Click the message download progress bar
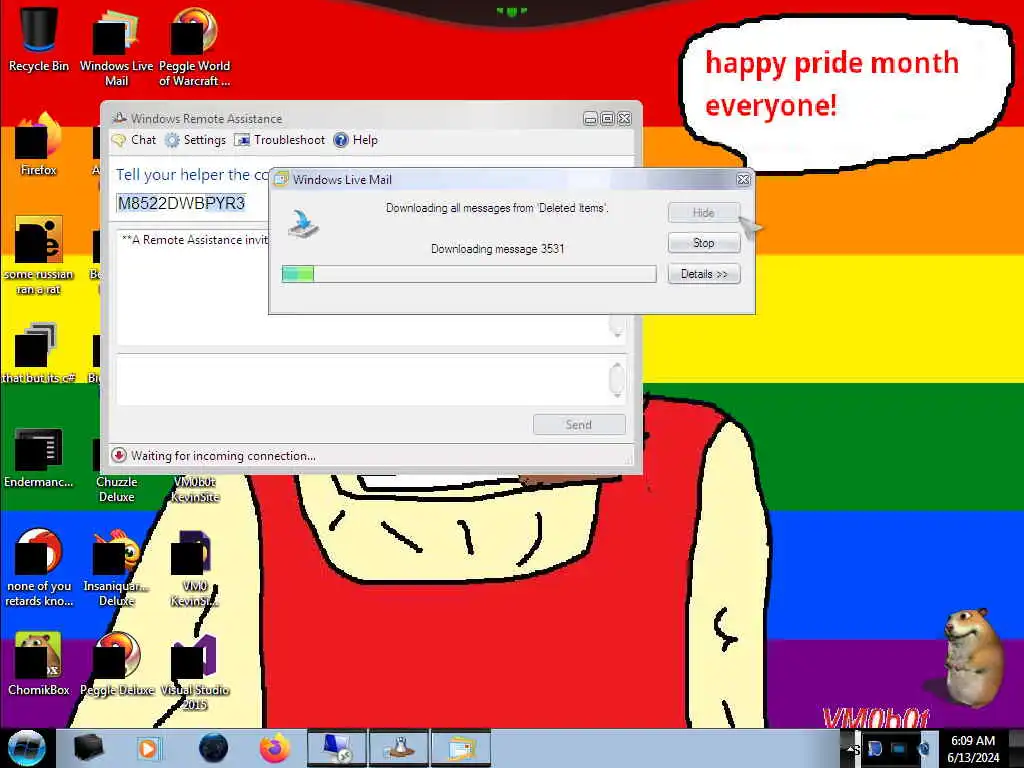This screenshot has height=768, width=1024. [469, 274]
